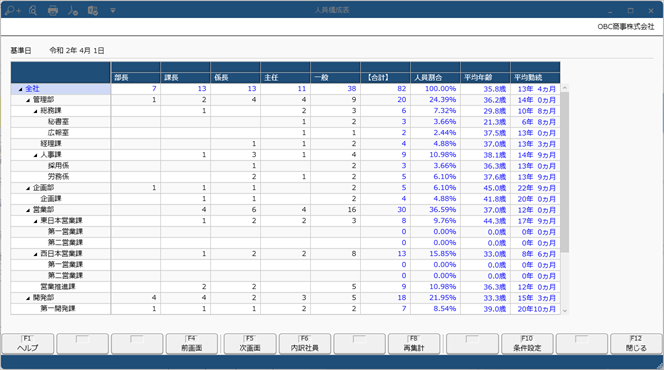
Task: Select the 秘書室 row
Action: [285, 122]
